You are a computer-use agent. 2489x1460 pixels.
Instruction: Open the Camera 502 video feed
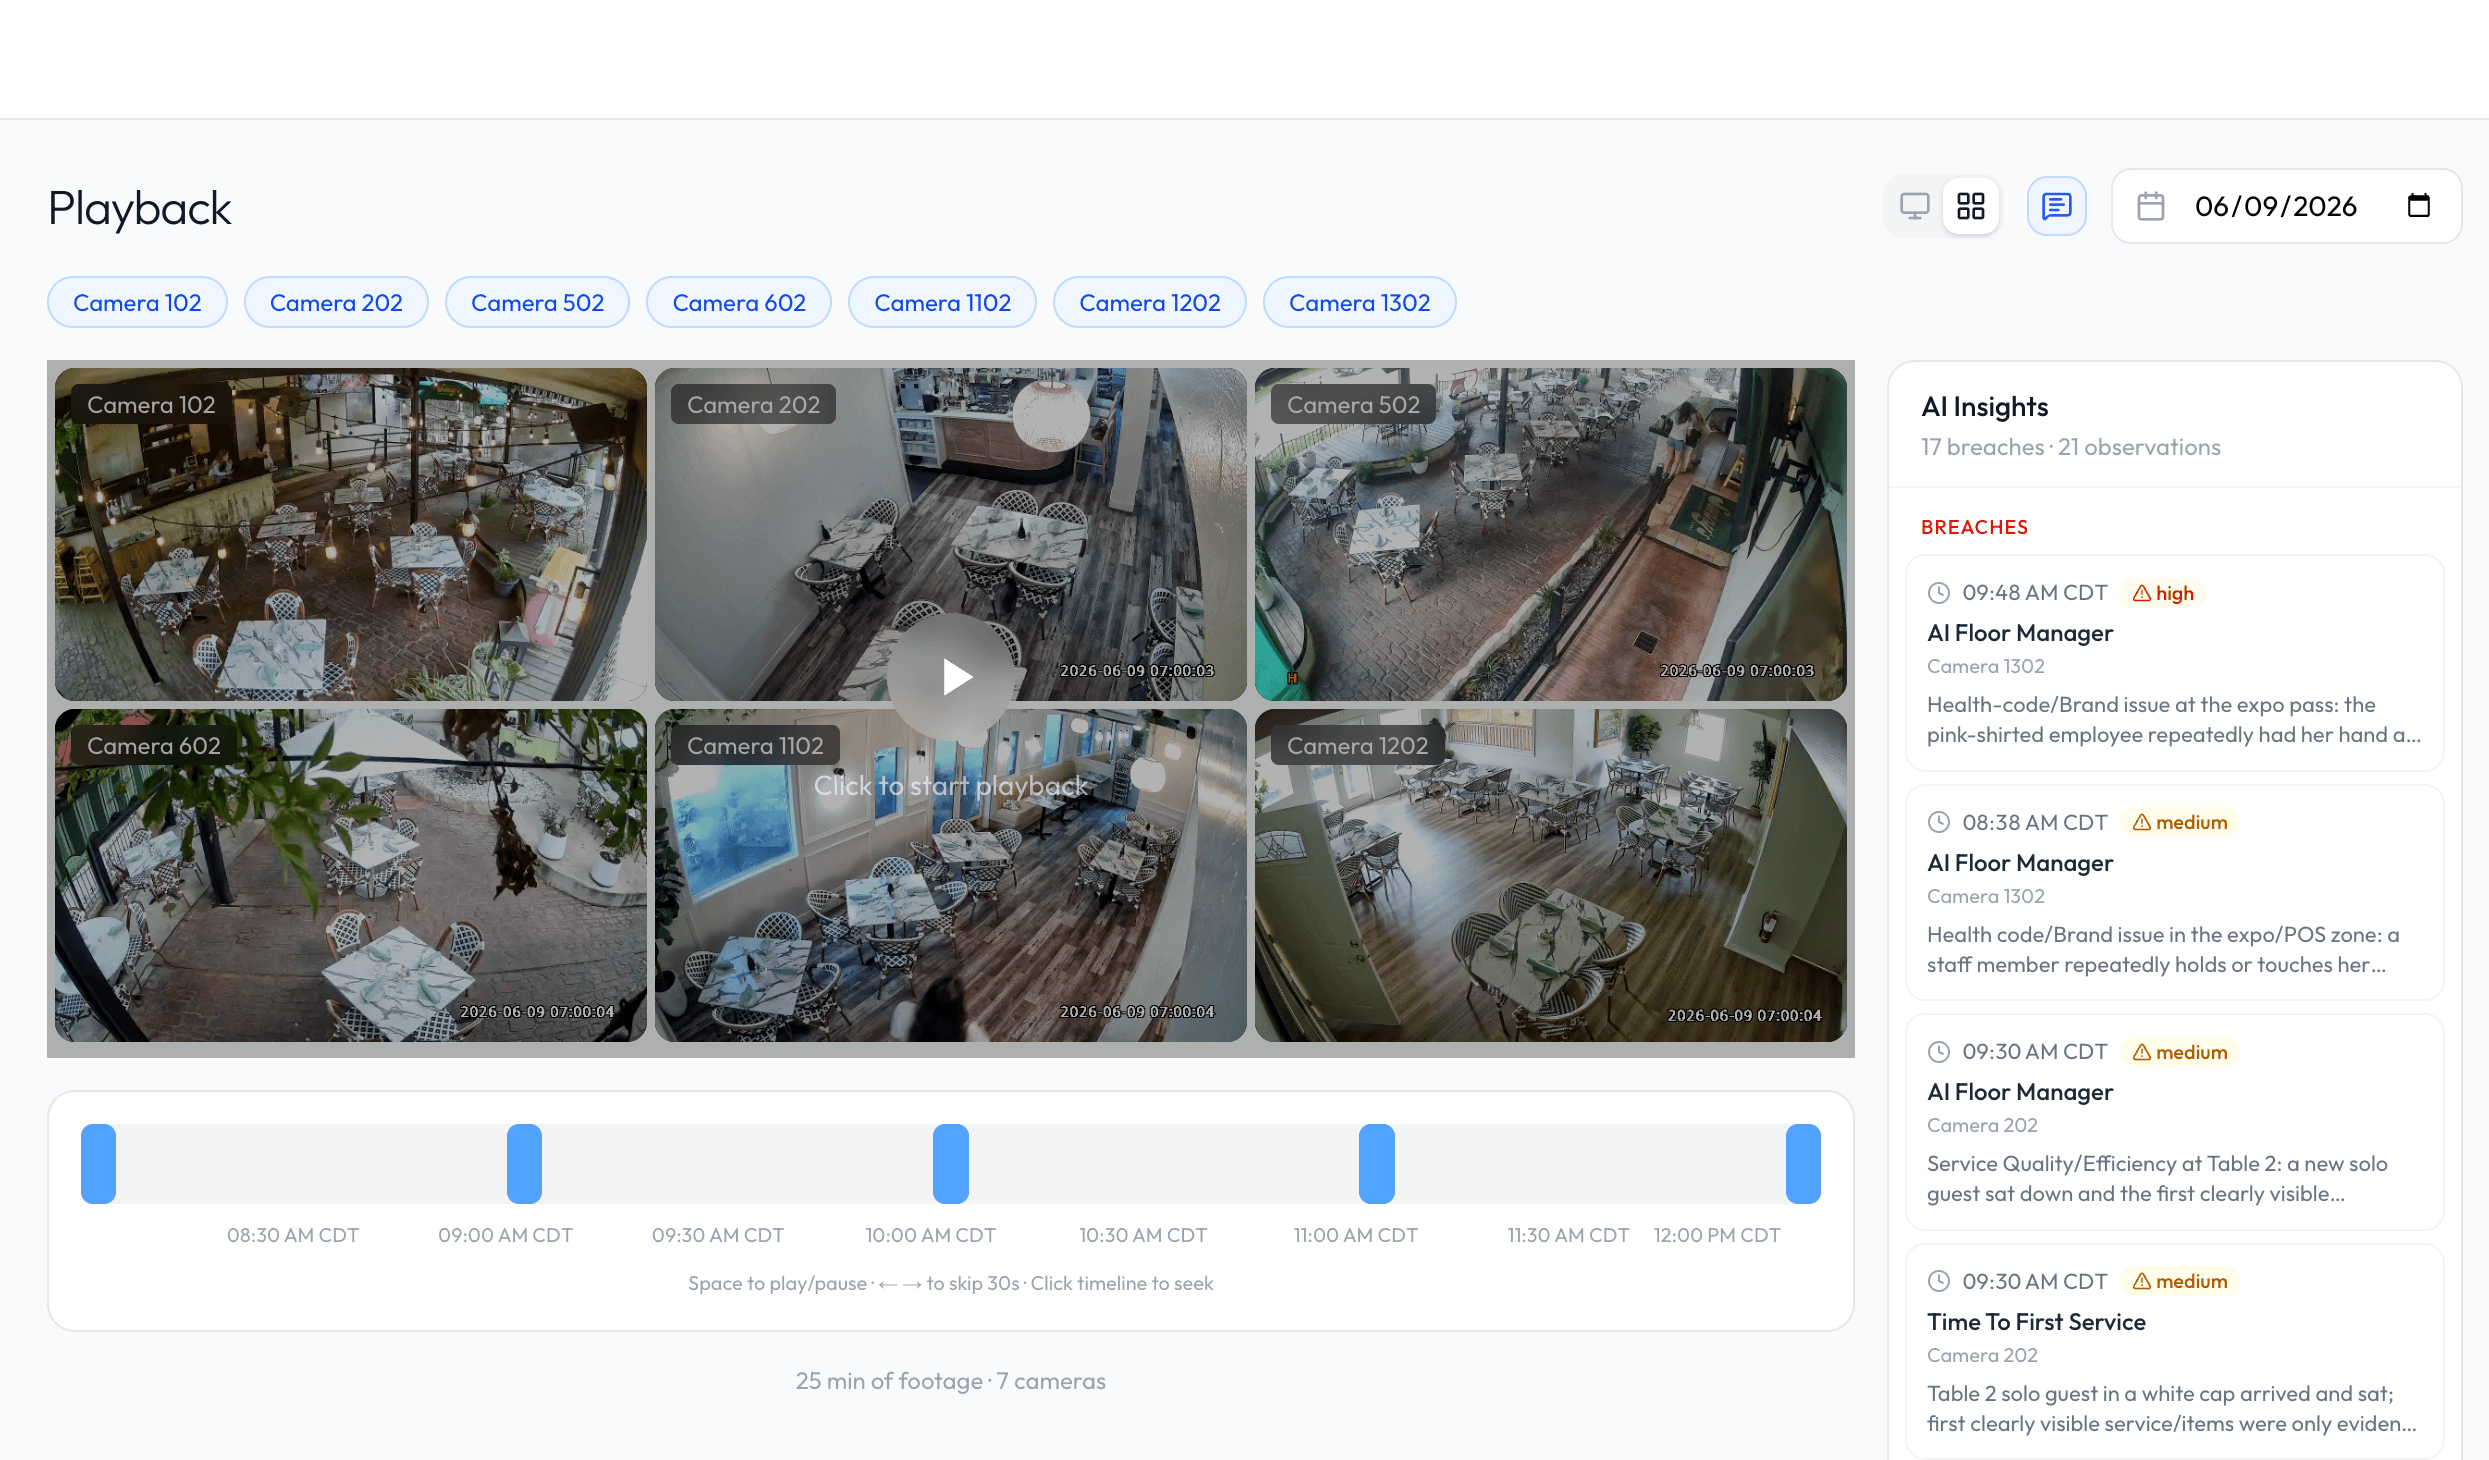click(x=1550, y=534)
